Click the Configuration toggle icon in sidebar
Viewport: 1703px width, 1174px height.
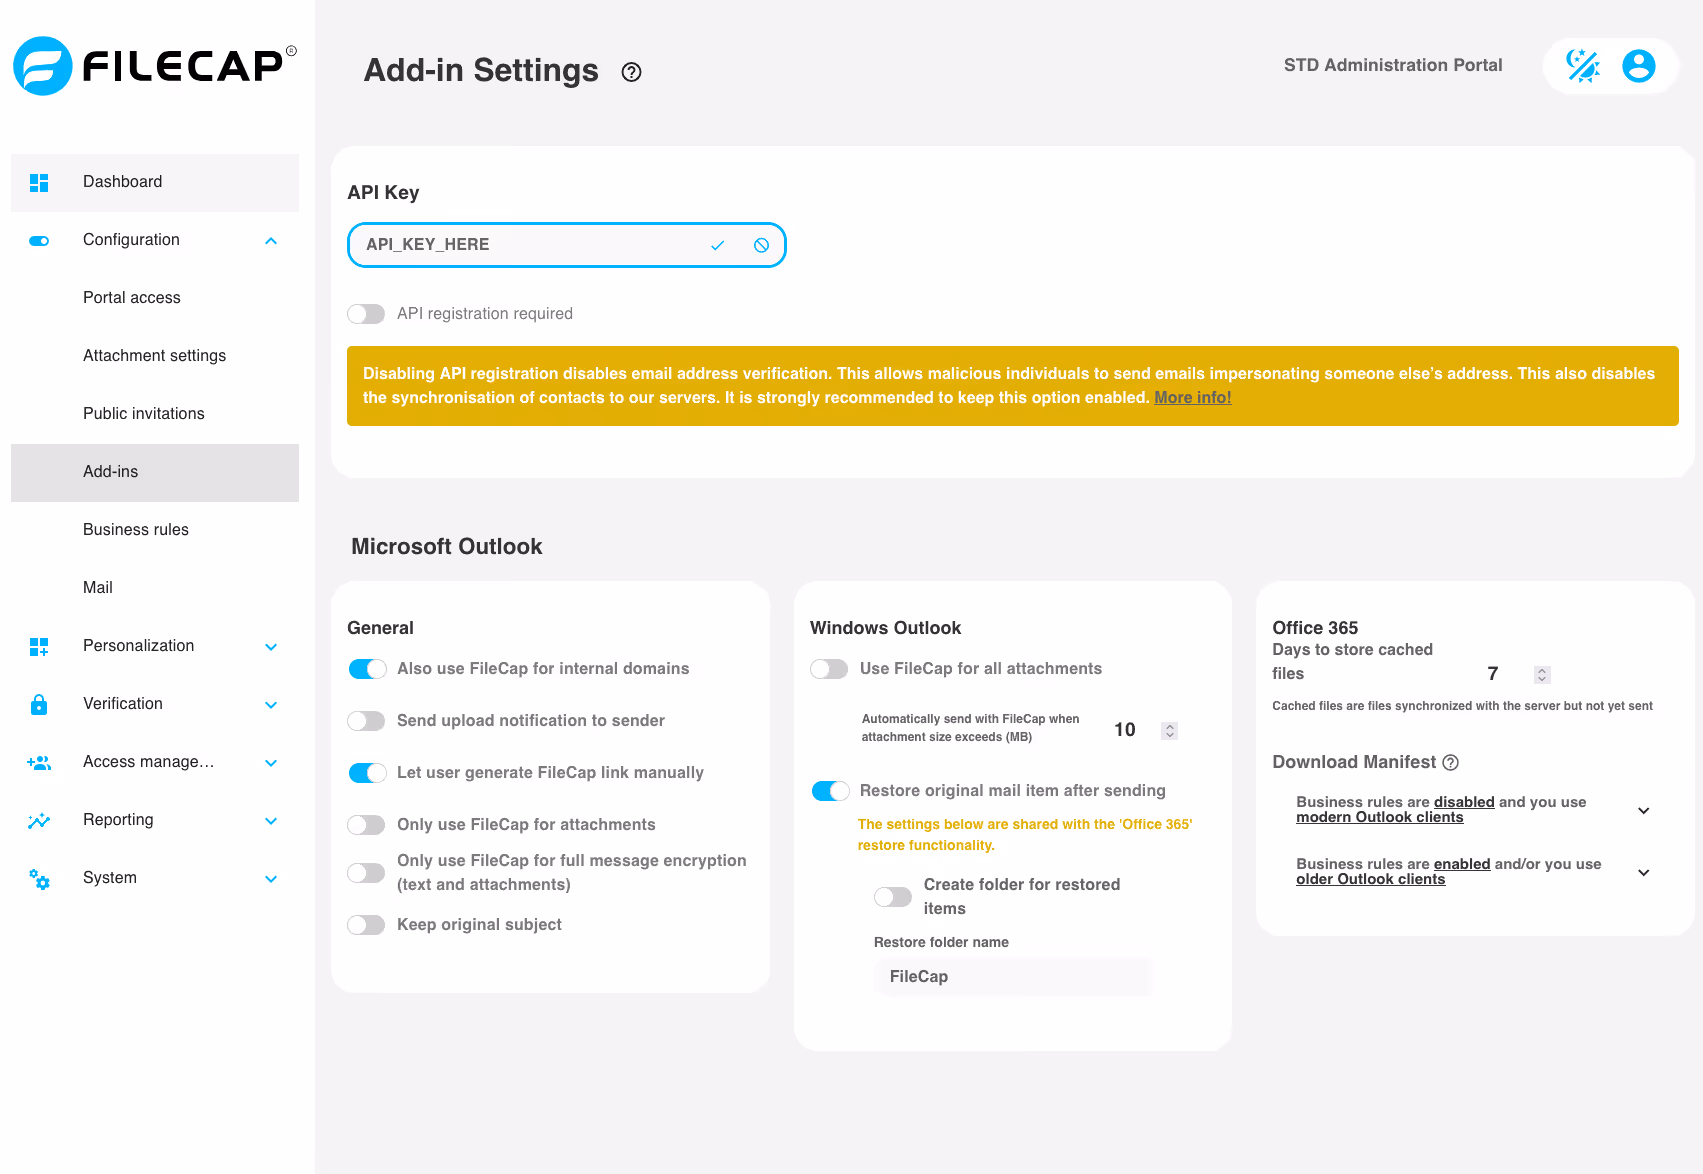point(39,240)
